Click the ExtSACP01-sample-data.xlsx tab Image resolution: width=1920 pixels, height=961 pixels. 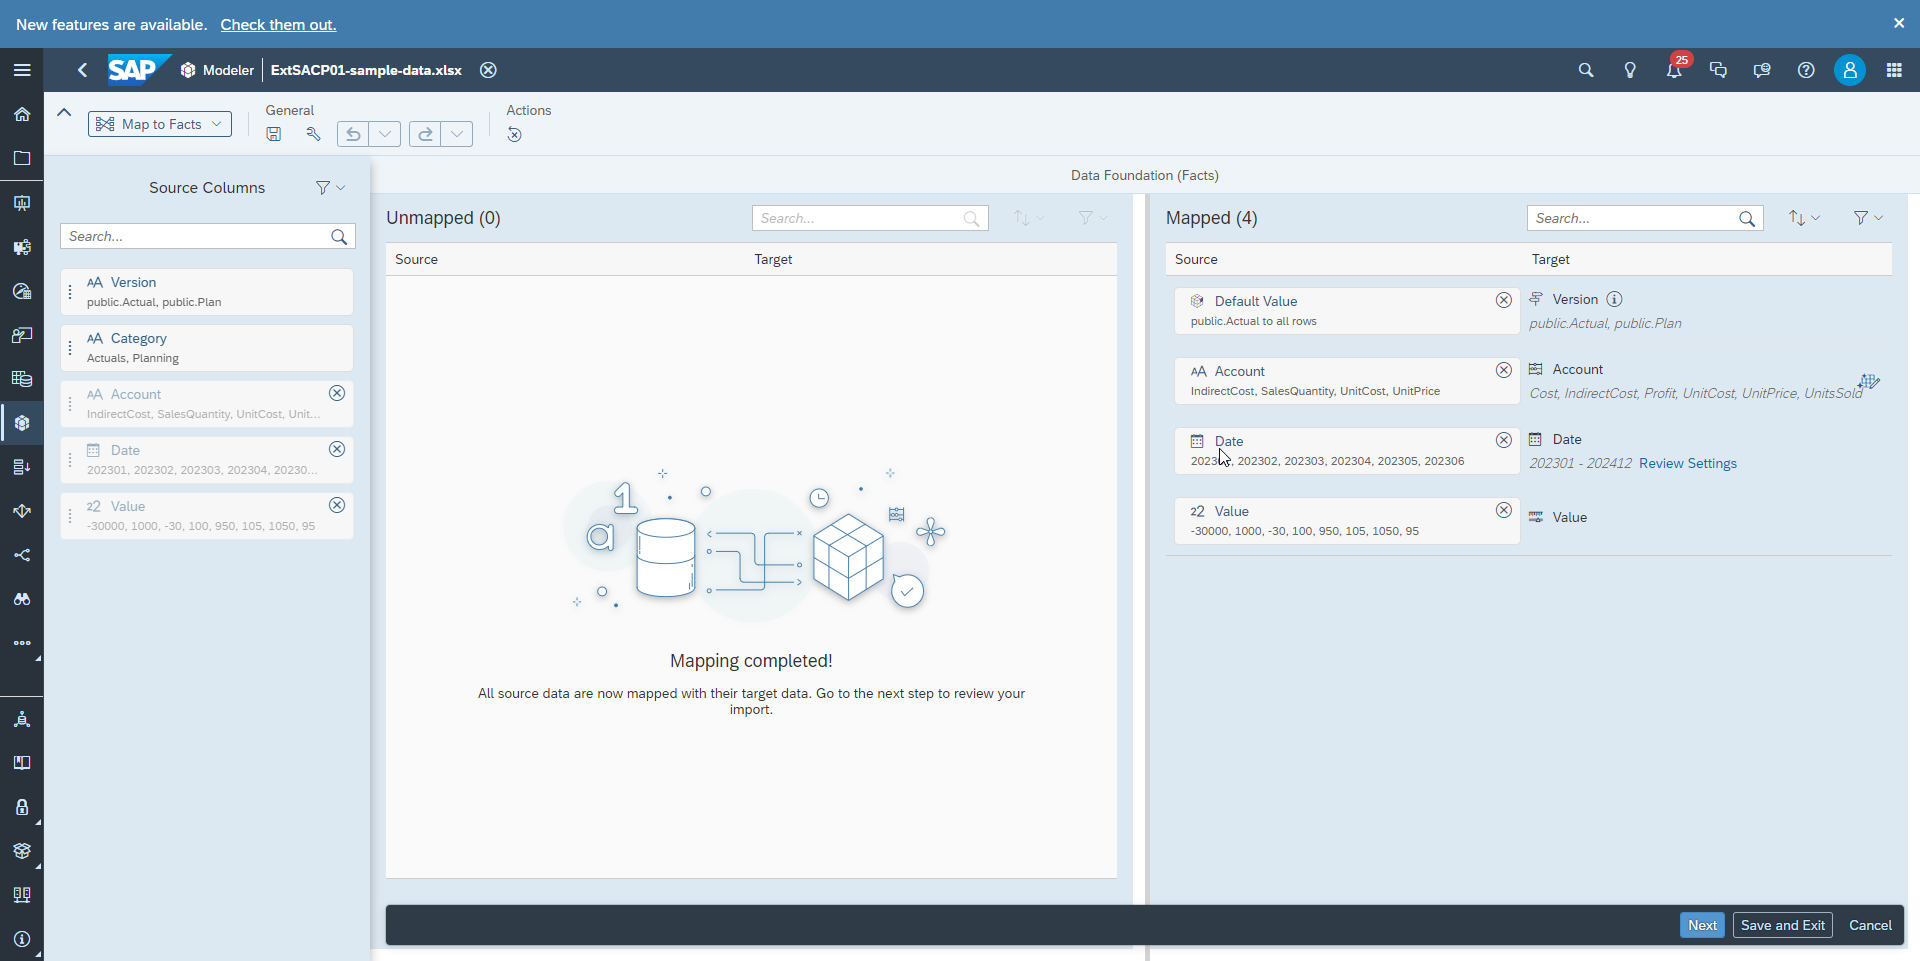(365, 70)
